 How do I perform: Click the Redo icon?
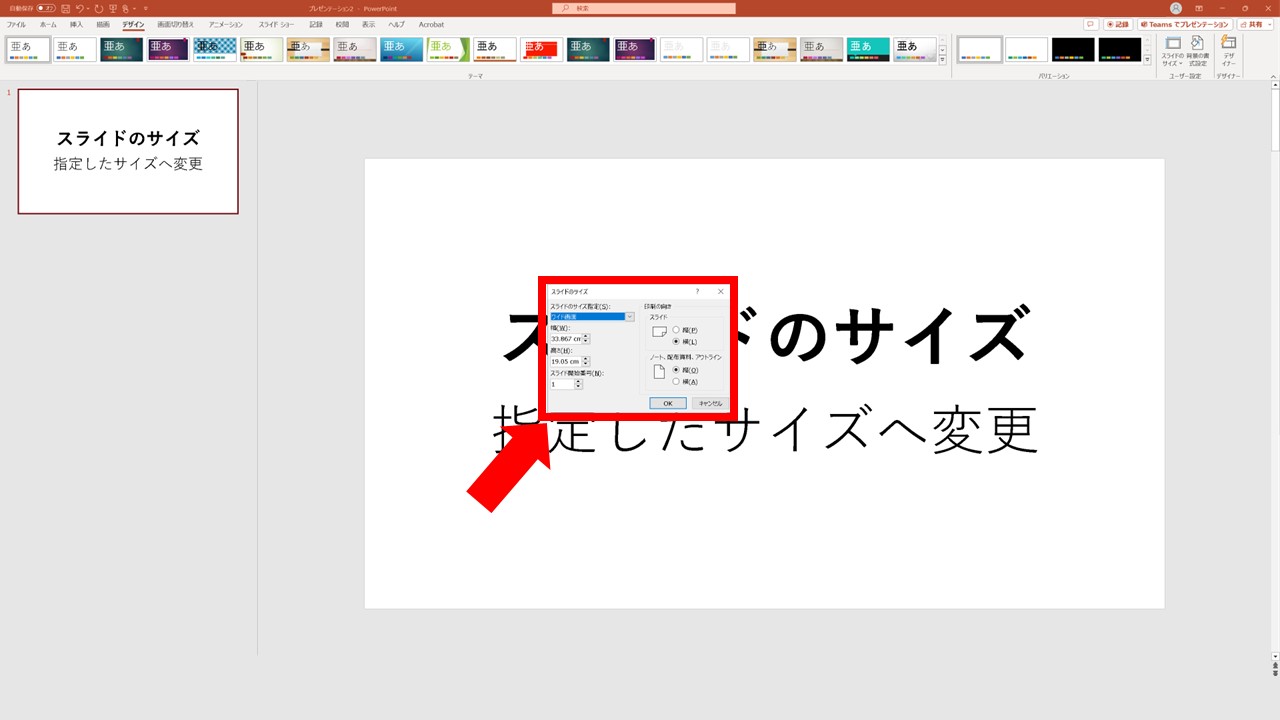pyautogui.click(x=98, y=8)
